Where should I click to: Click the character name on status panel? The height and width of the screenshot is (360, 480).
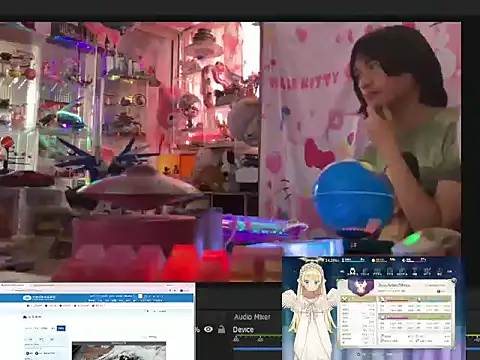coord(394,285)
